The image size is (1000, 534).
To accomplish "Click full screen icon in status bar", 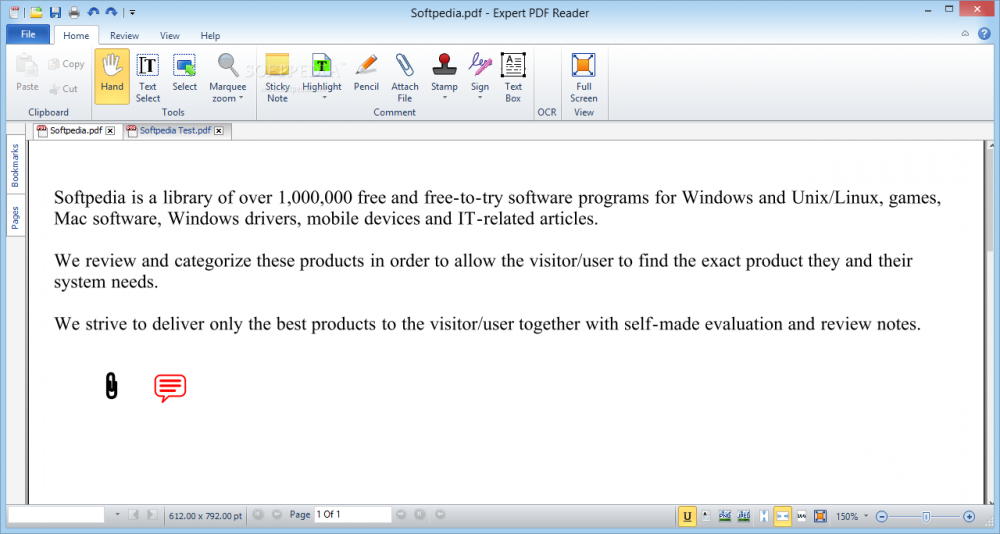I will point(820,515).
